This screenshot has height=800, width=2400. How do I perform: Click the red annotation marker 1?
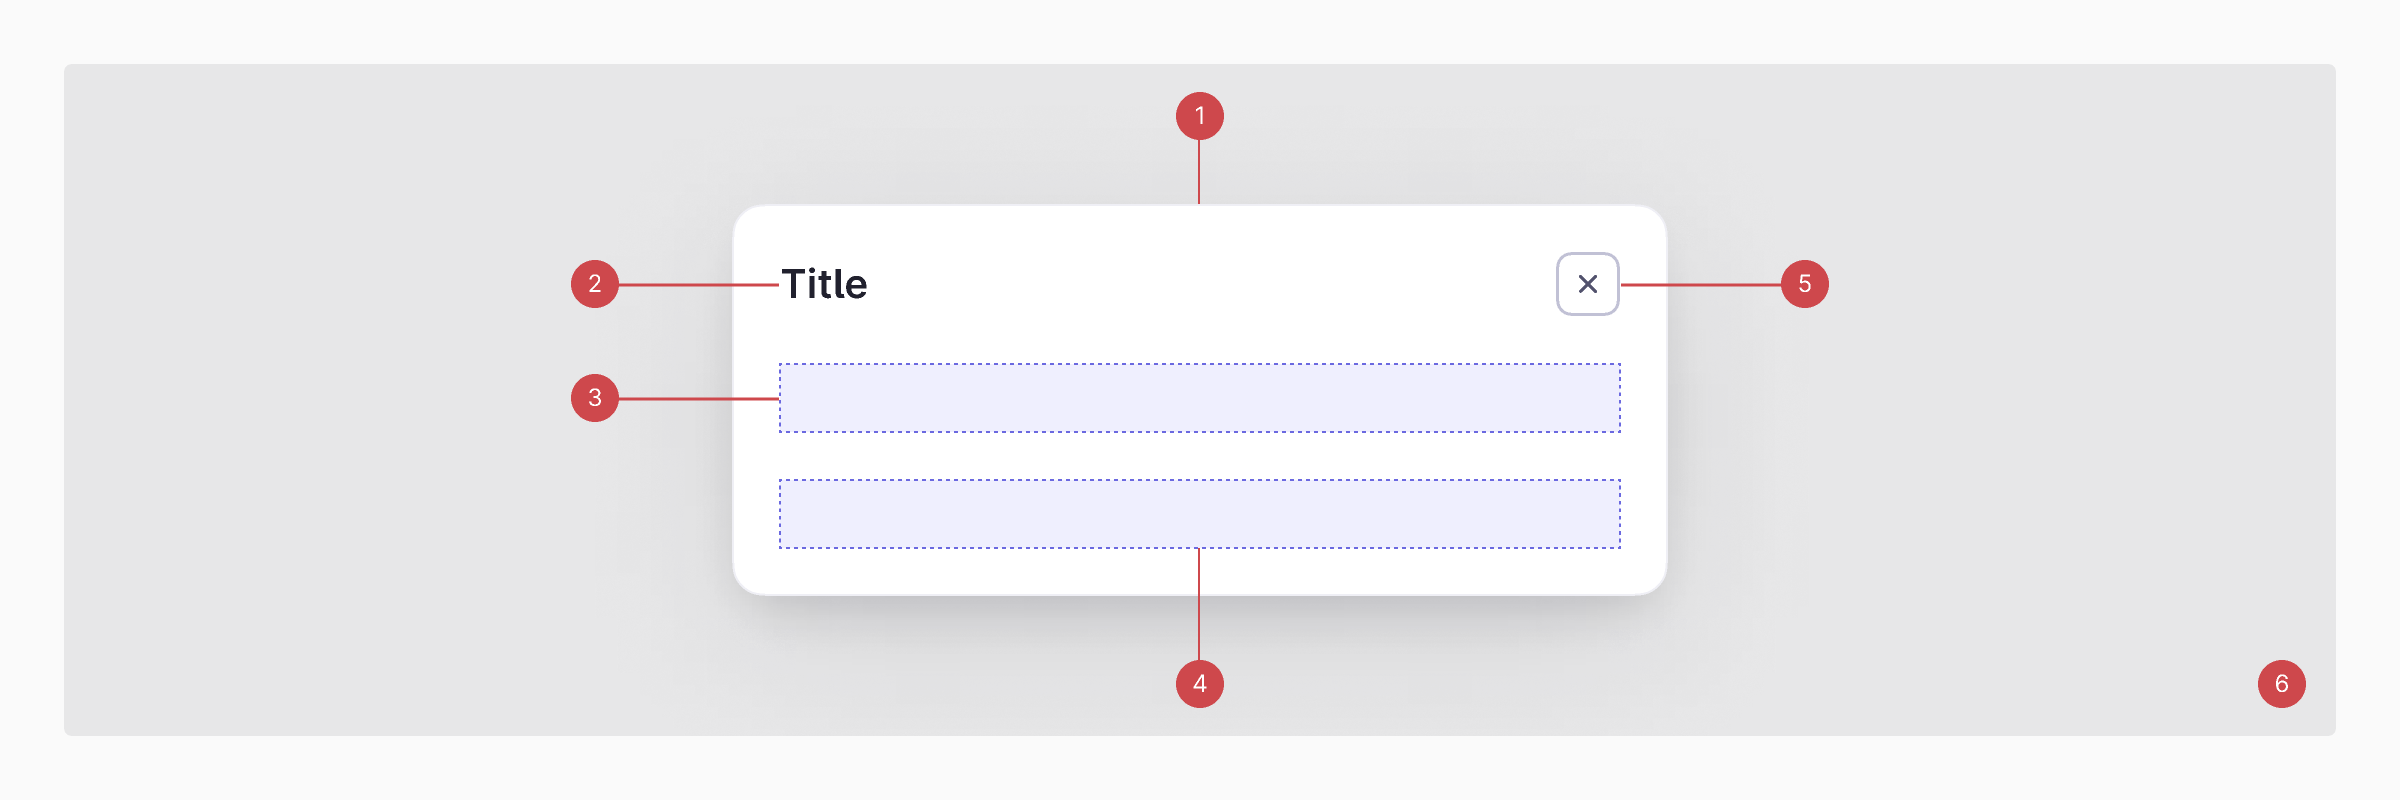click(x=1200, y=116)
